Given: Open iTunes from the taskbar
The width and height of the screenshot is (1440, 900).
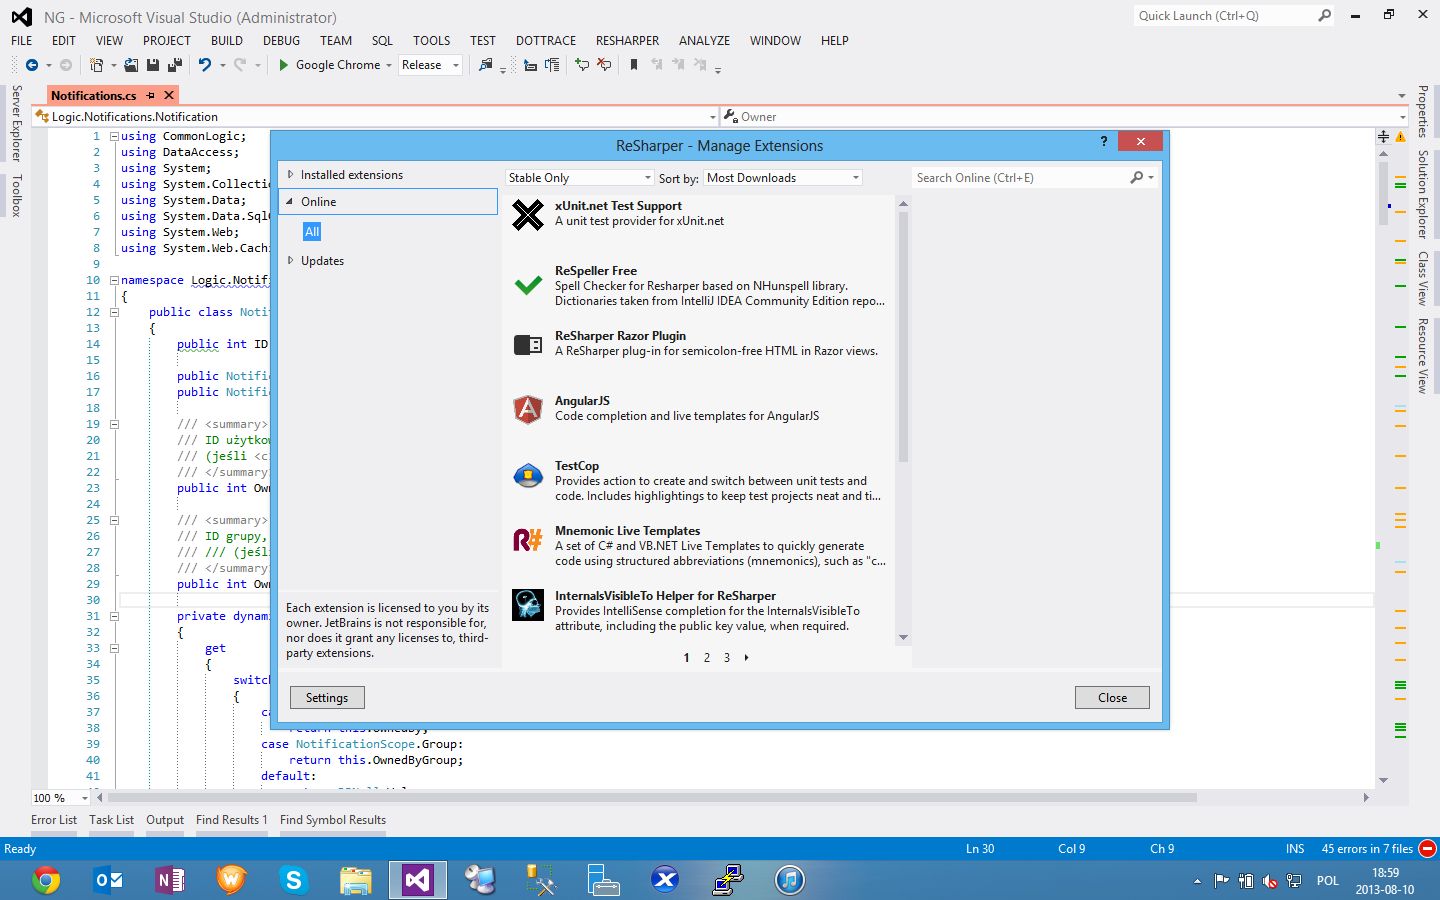Looking at the screenshot, I should (790, 880).
